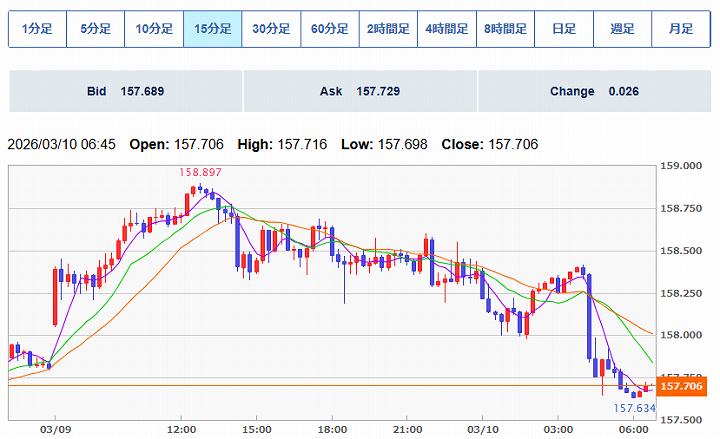Change chart to 30分足 interval
Image resolution: width=720 pixels, height=439 pixels.
click(x=270, y=29)
